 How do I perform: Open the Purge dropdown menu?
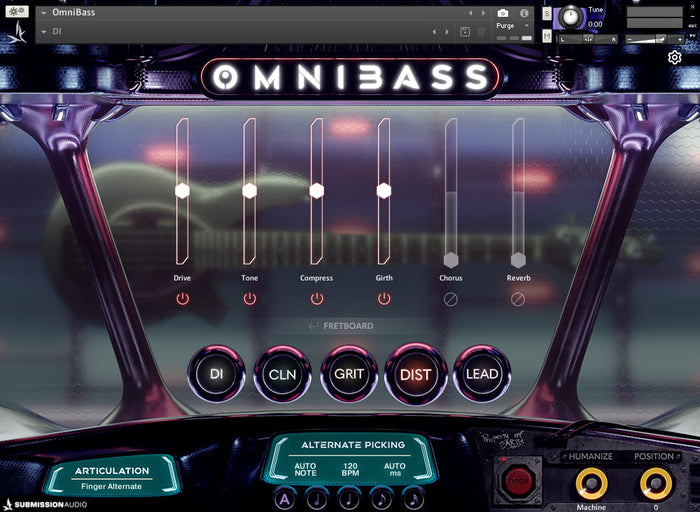pyautogui.click(x=512, y=26)
